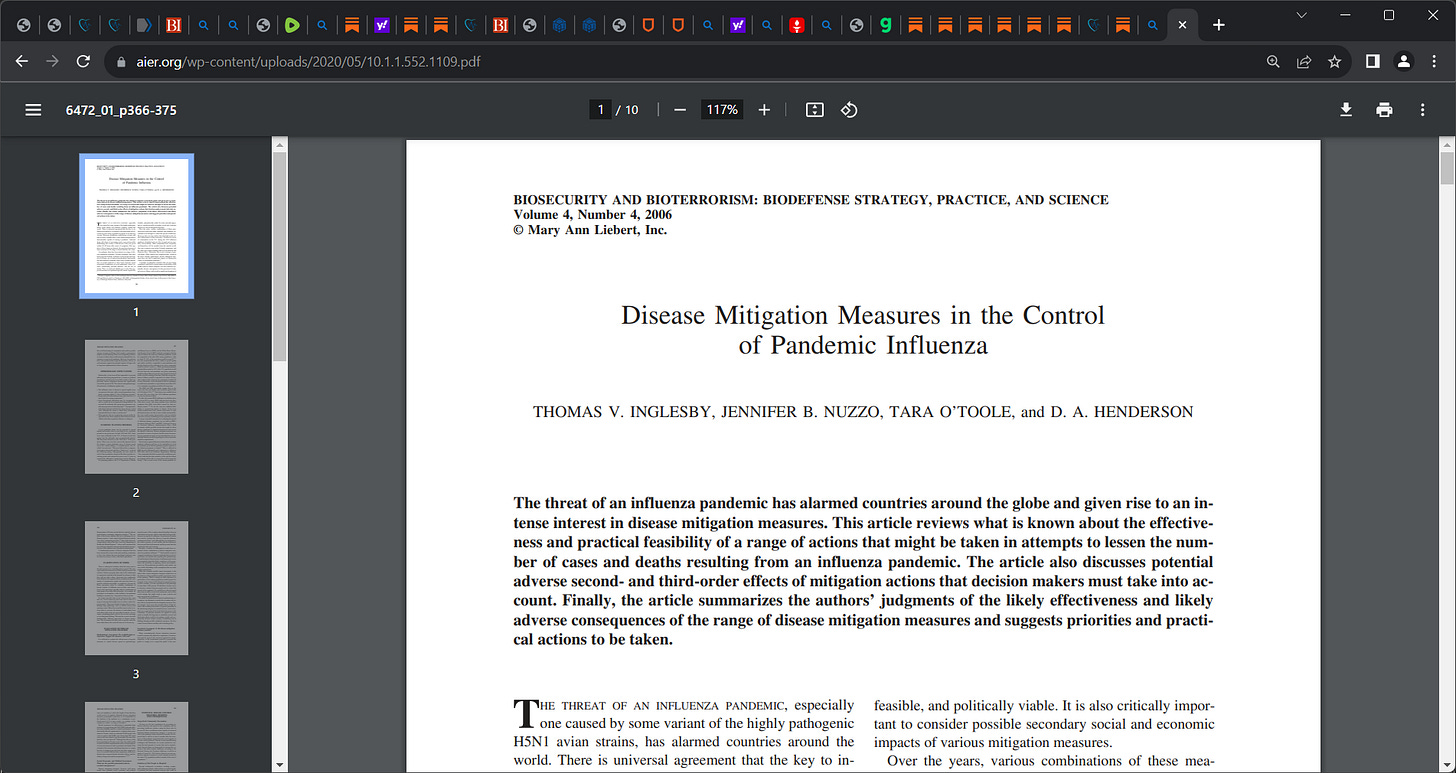Click the '/ 10' total pages text

tap(628, 110)
